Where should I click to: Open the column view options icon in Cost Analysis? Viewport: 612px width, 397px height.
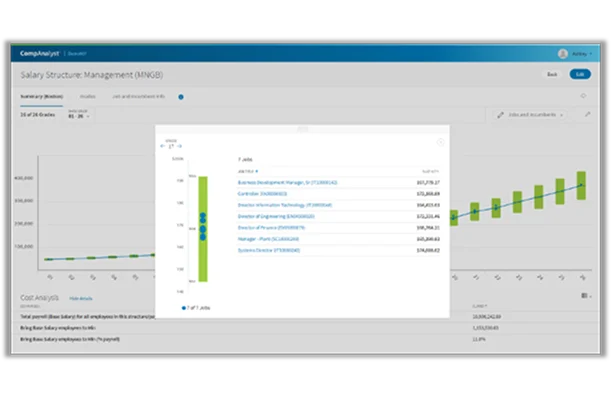(585, 296)
